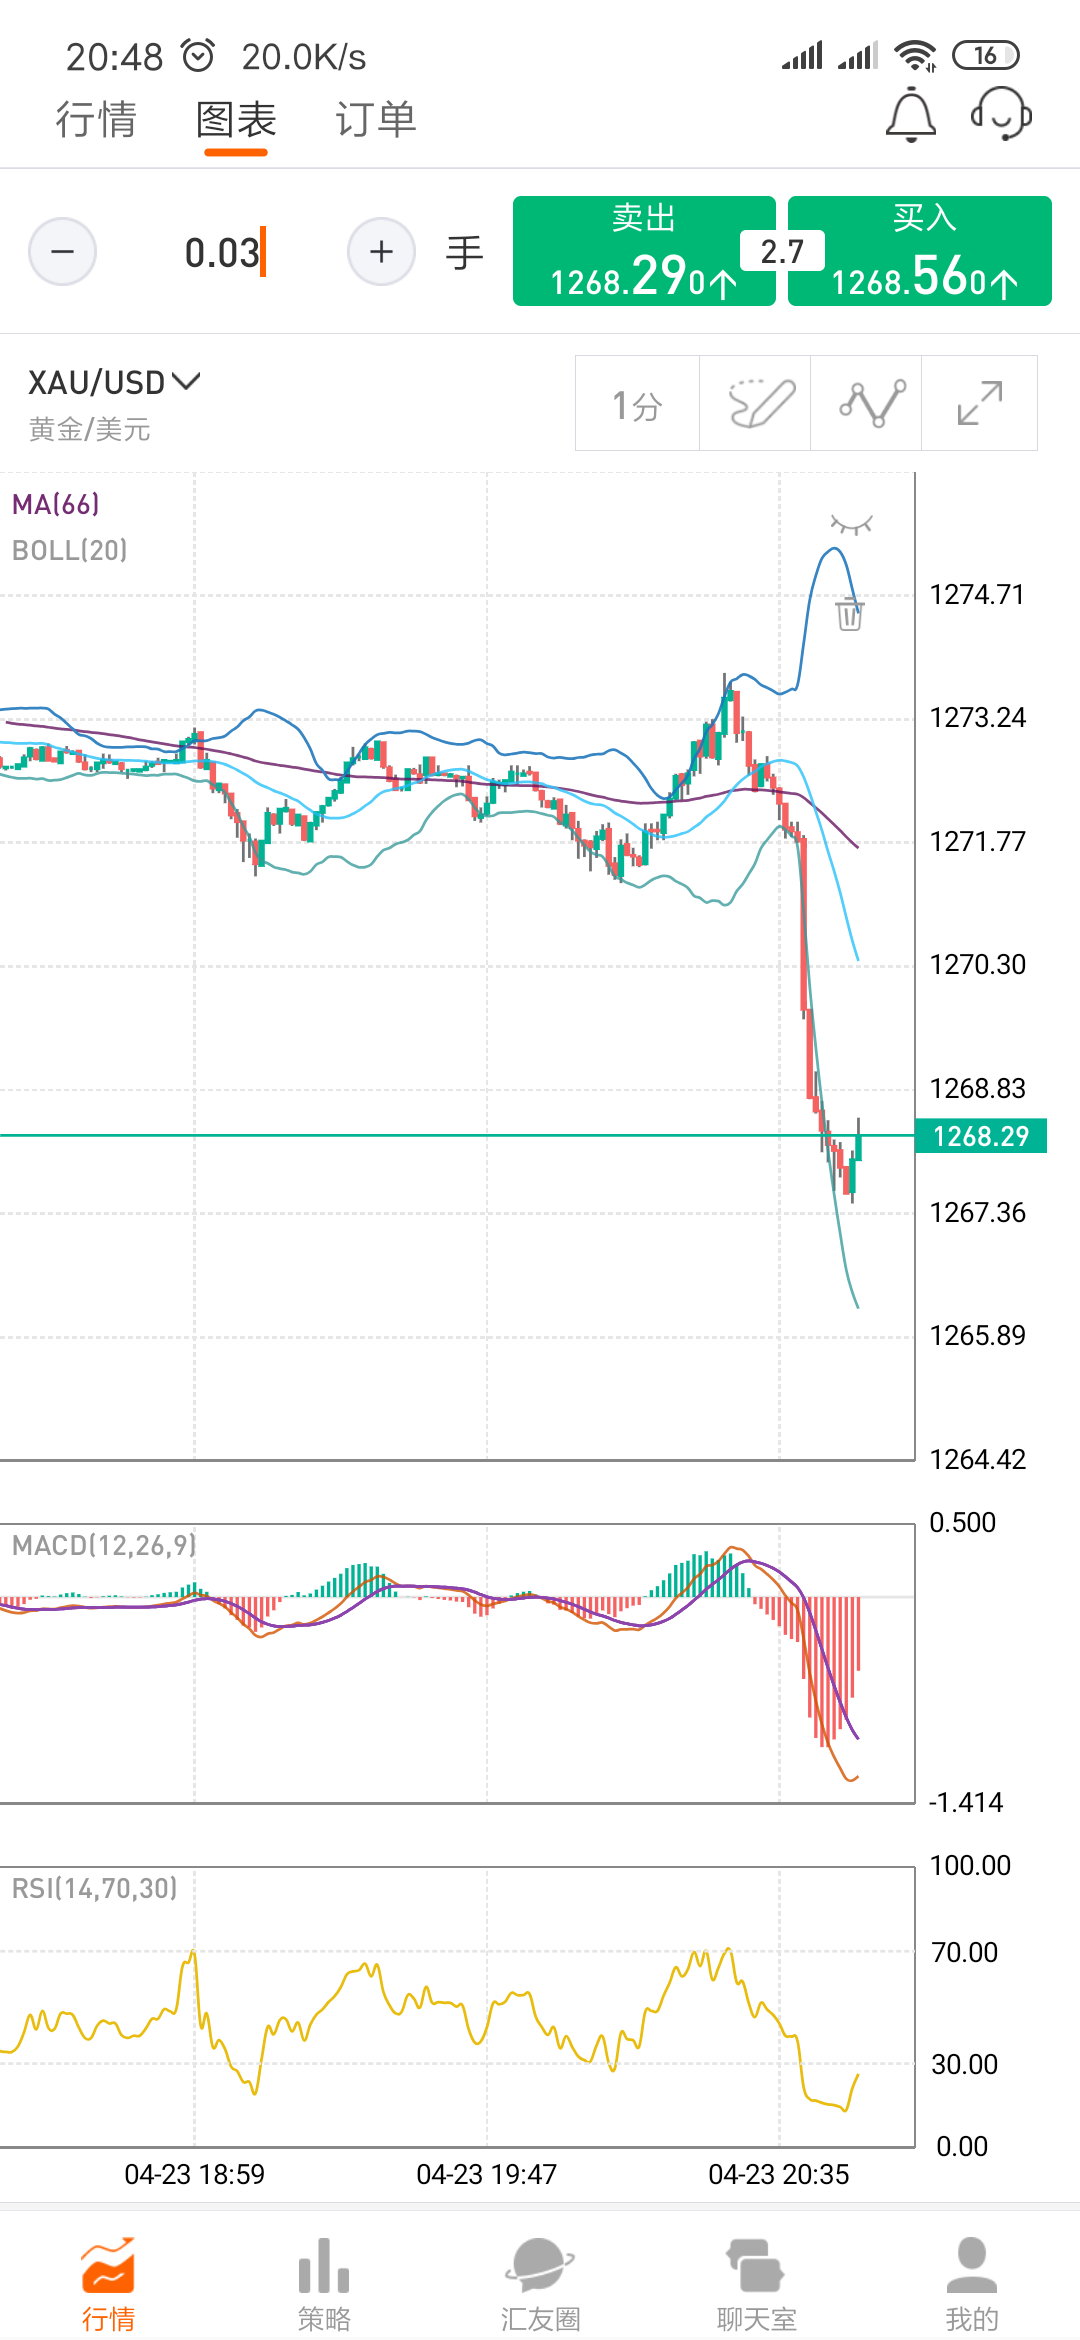Open the notifications bell
Viewport: 1080px width, 2340px height.
click(x=910, y=116)
